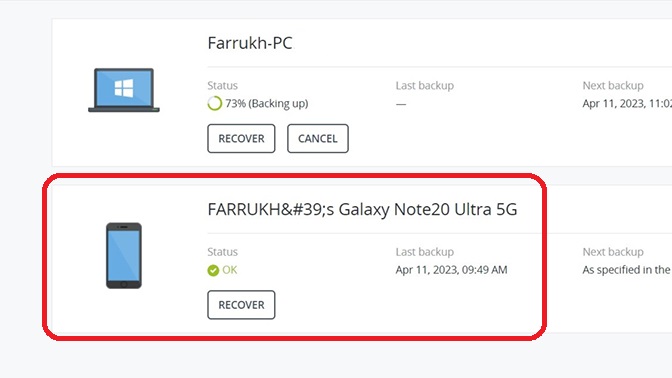Click the Farrukh-PC empty last backup dash
Screen dimensions: 672x378
point(401,104)
